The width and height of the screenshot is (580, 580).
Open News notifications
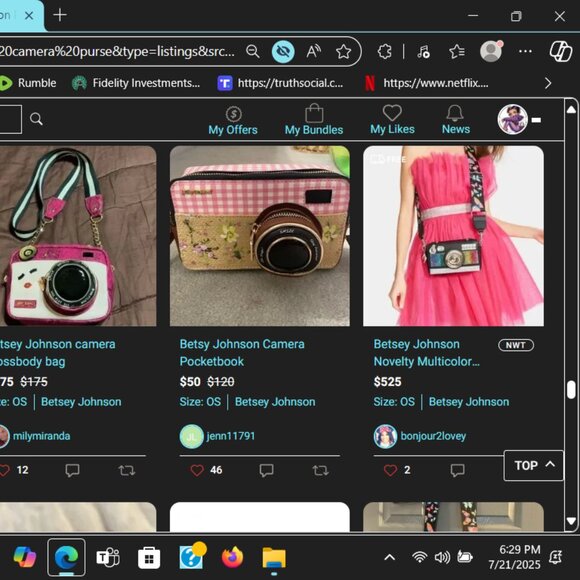coord(456,119)
